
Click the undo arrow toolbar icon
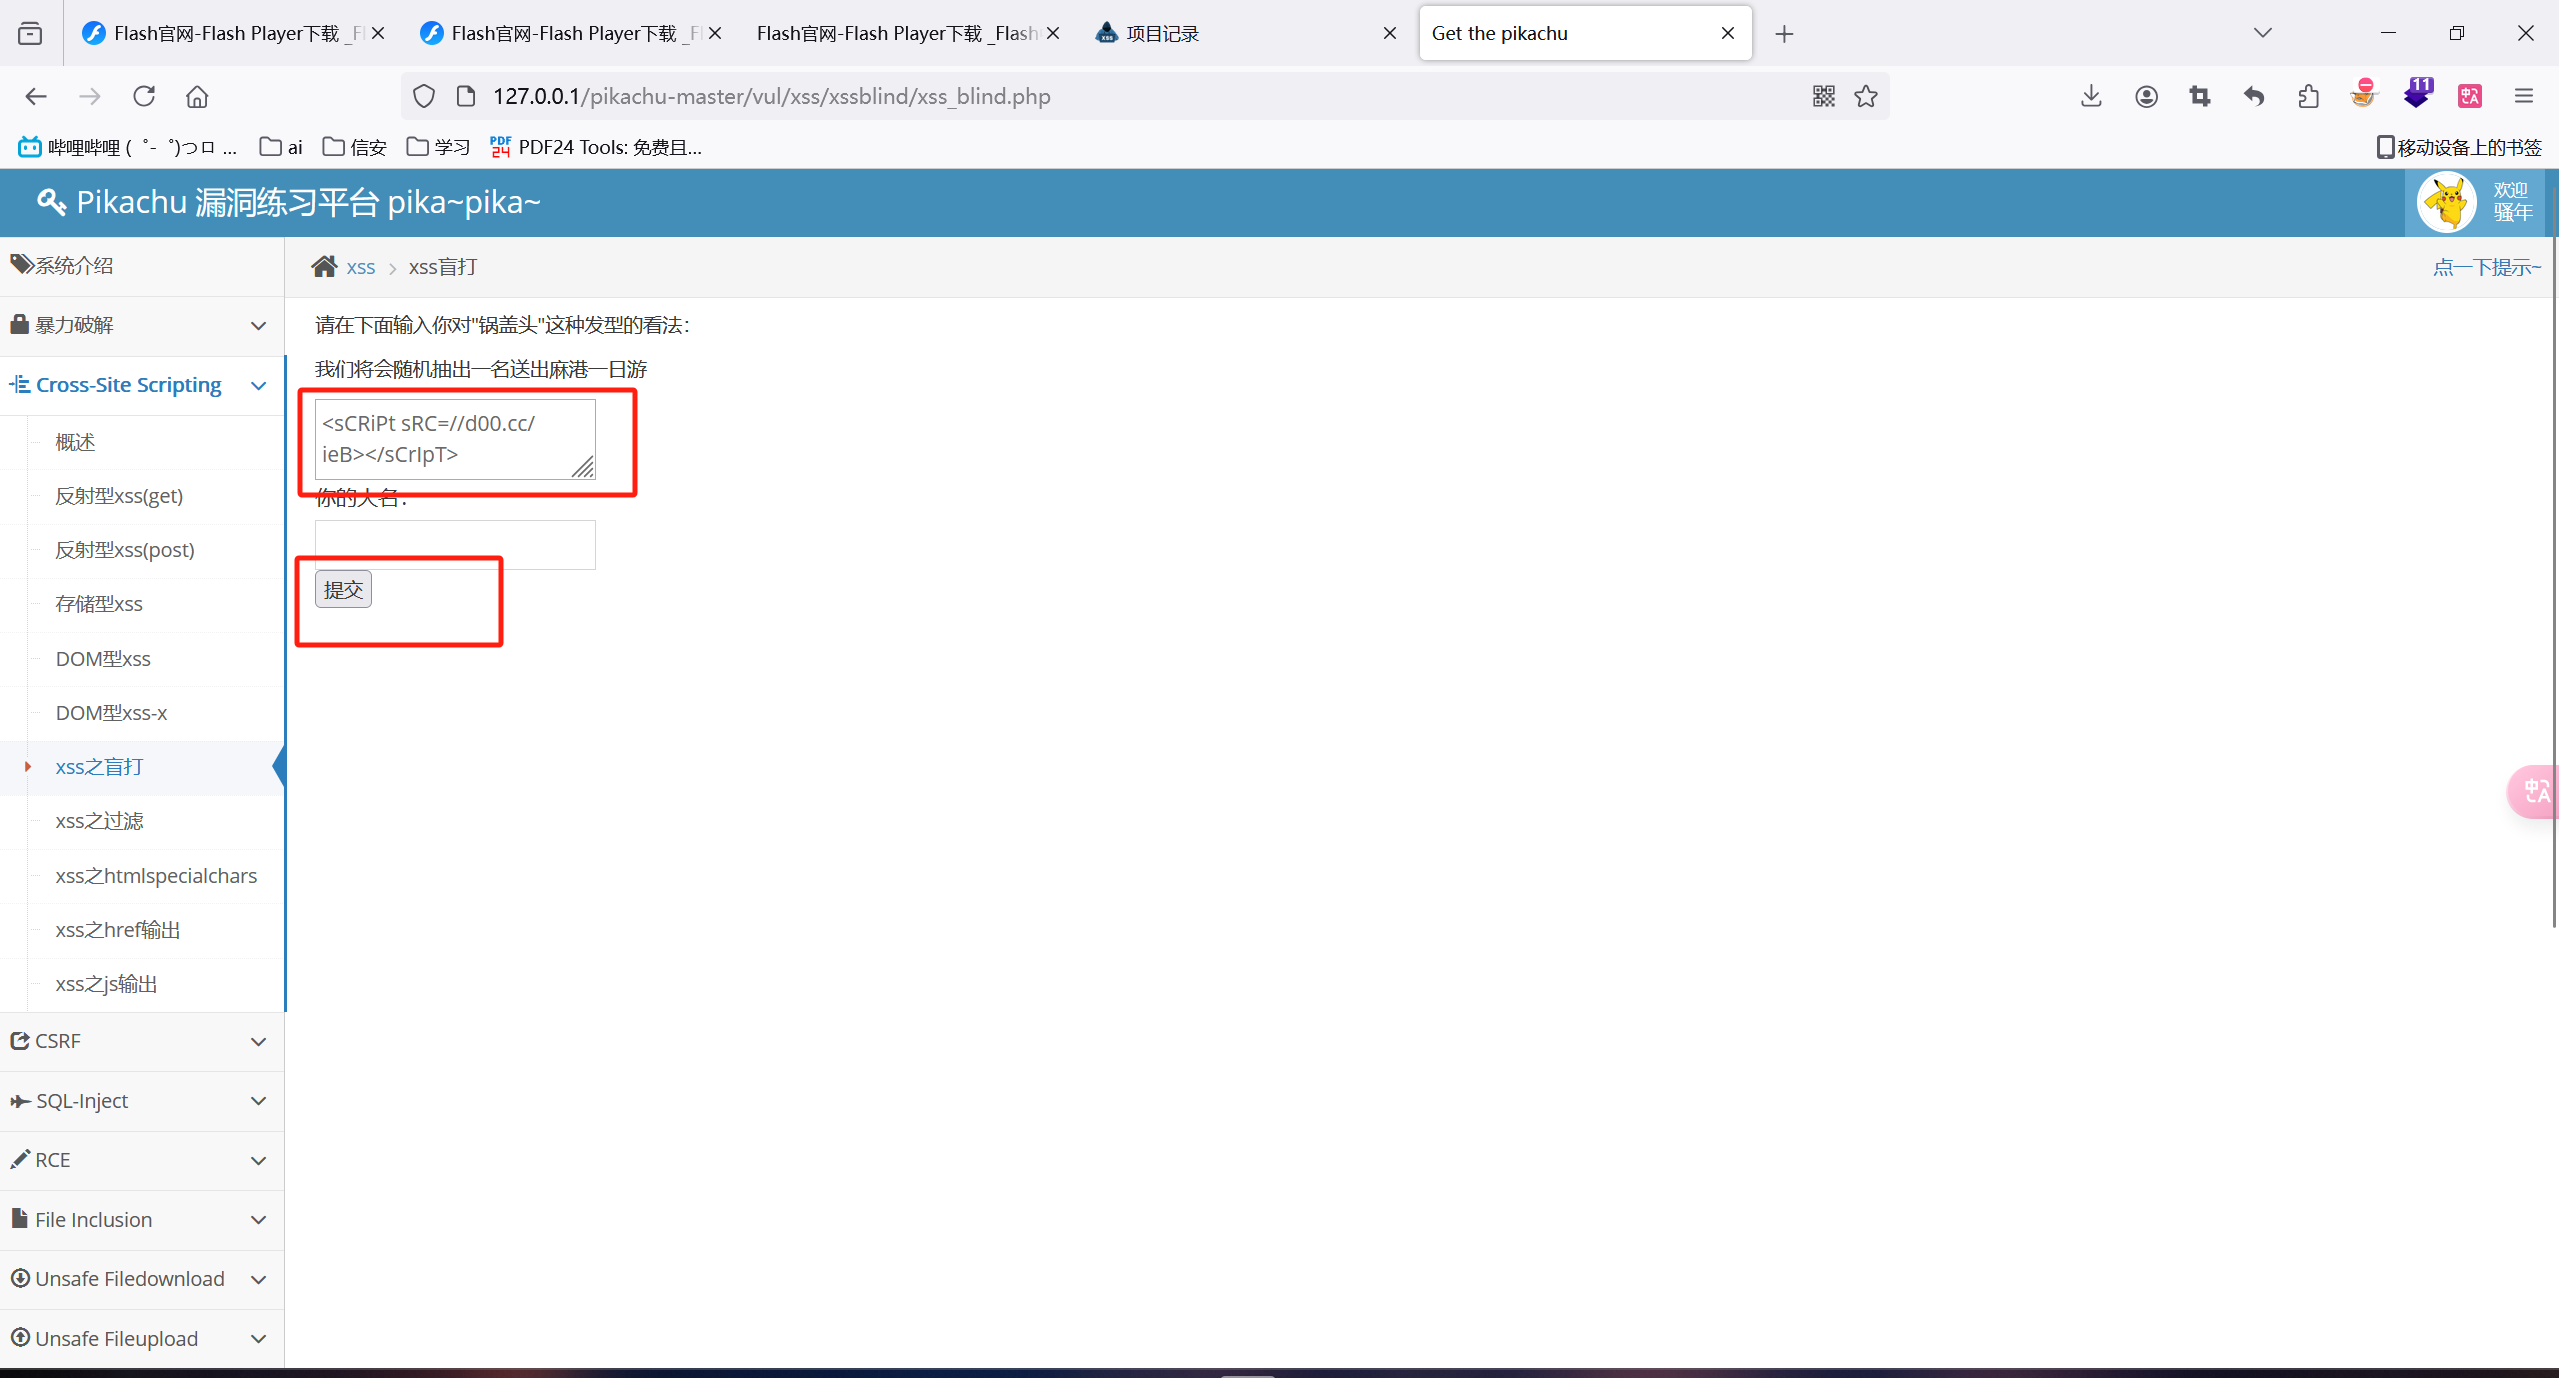point(2254,96)
